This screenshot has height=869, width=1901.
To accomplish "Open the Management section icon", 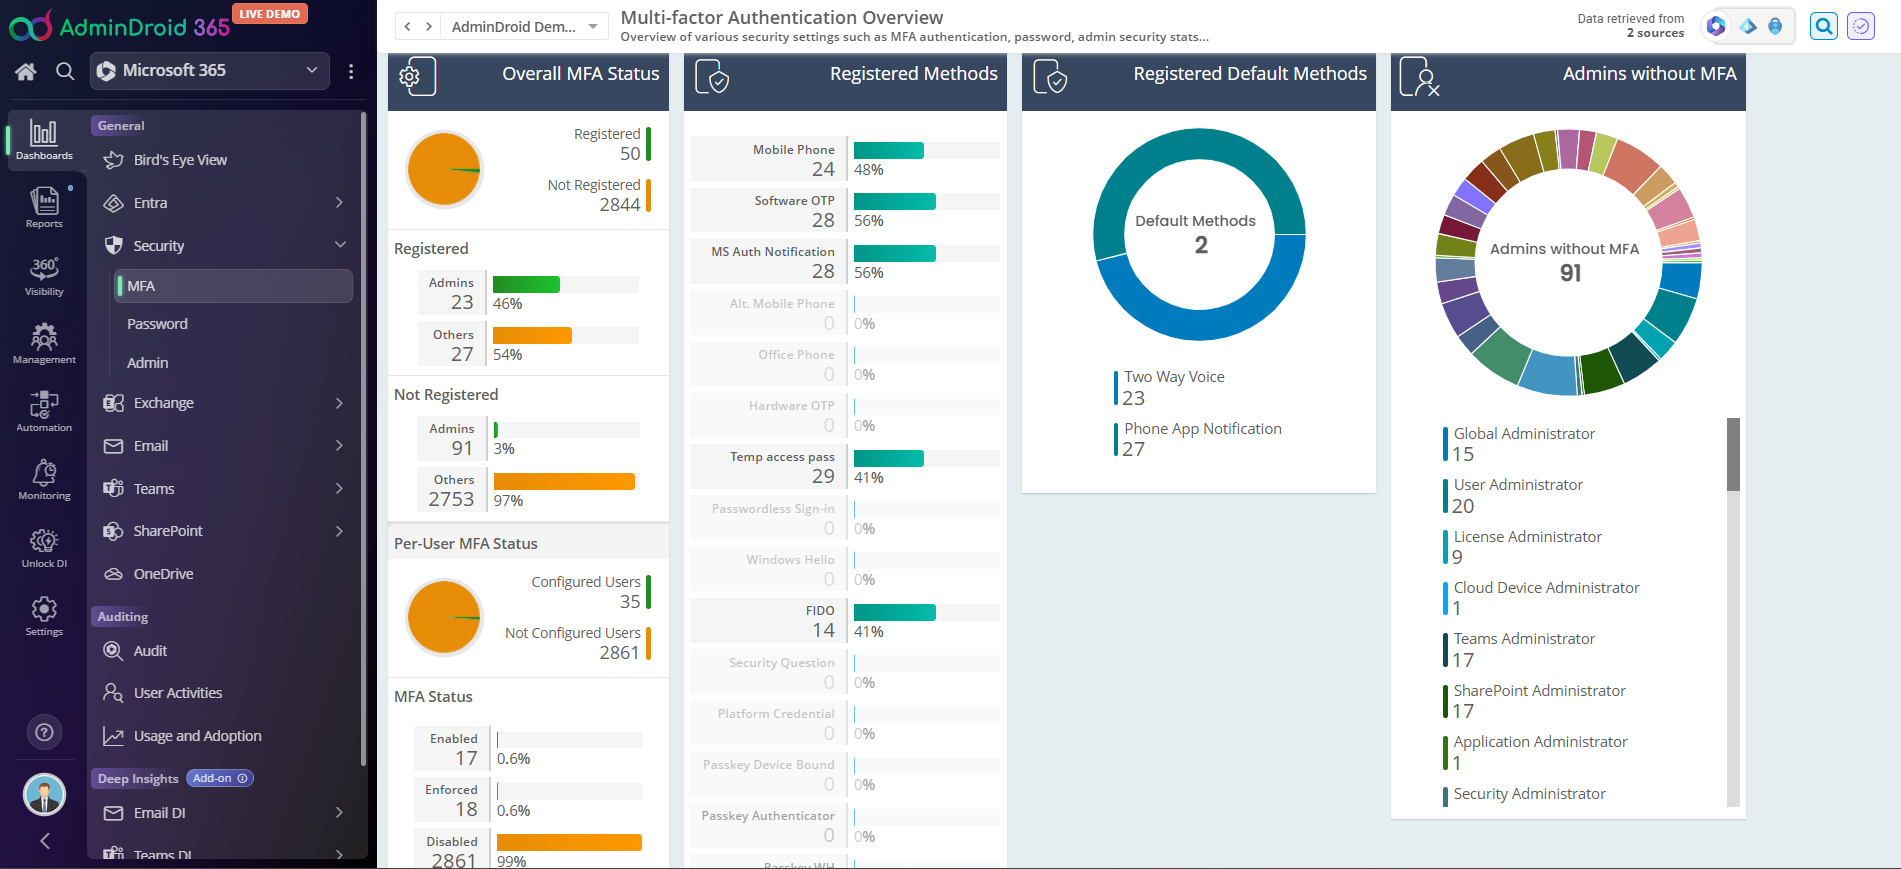I will 44,343.
